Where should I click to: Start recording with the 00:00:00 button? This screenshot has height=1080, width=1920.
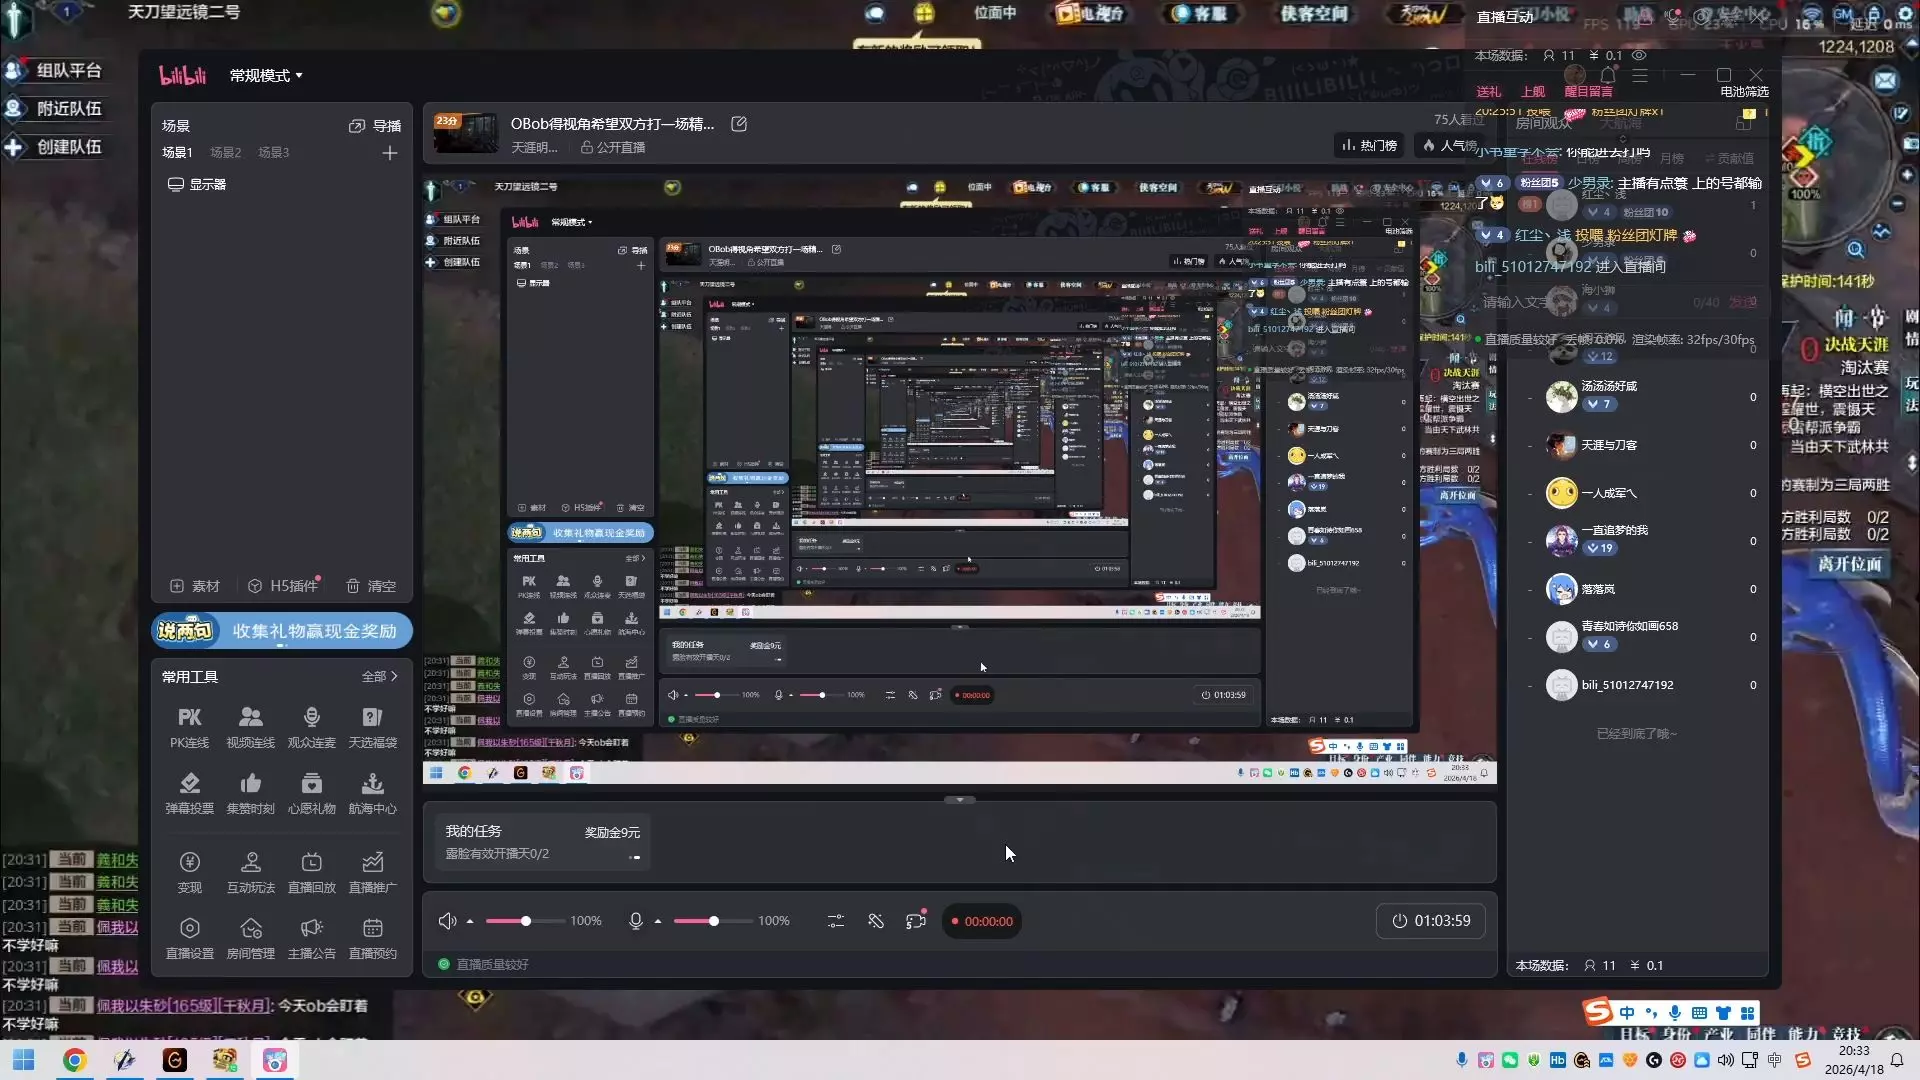[981, 921]
